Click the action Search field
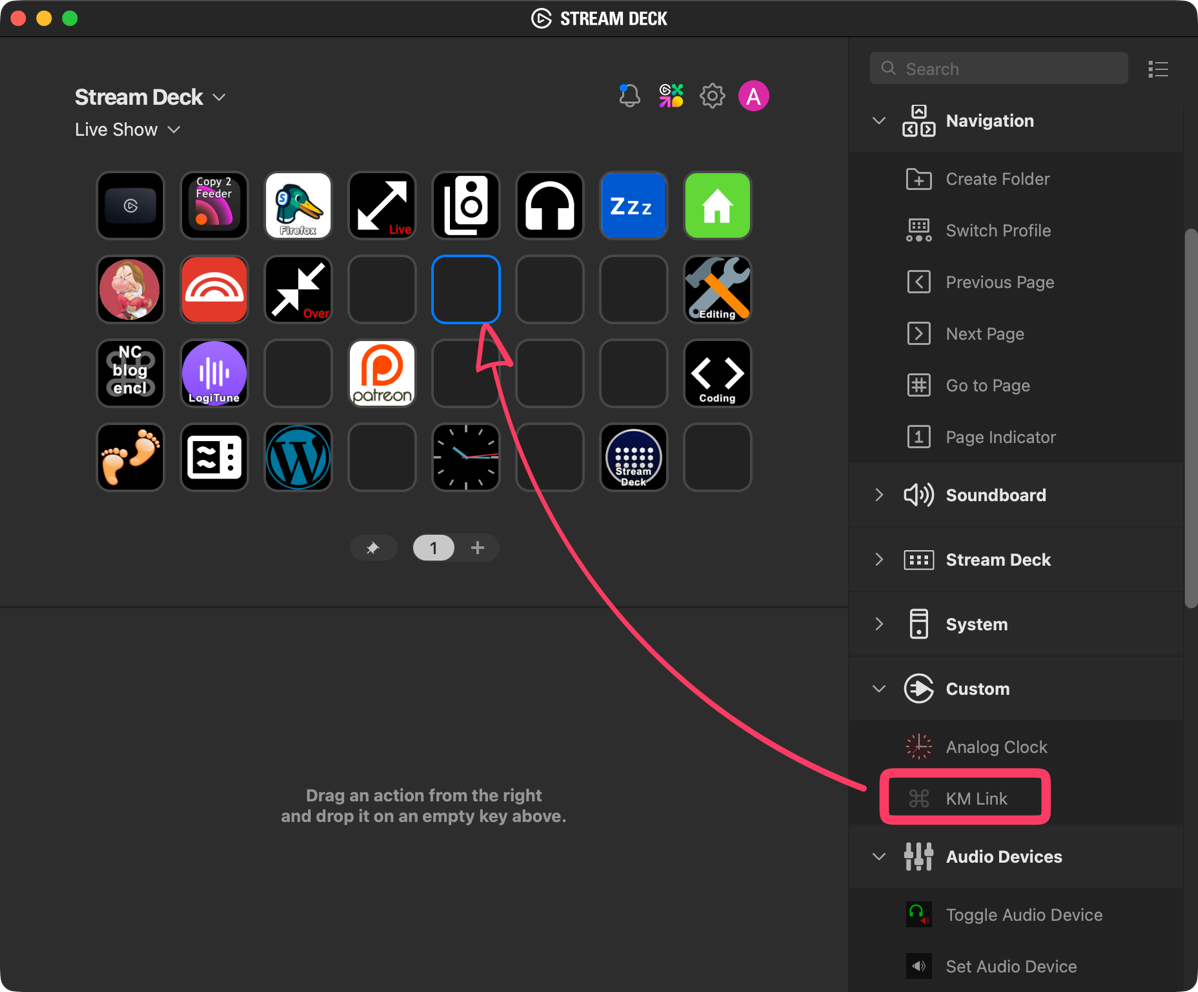This screenshot has width=1198, height=992. pos(998,68)
